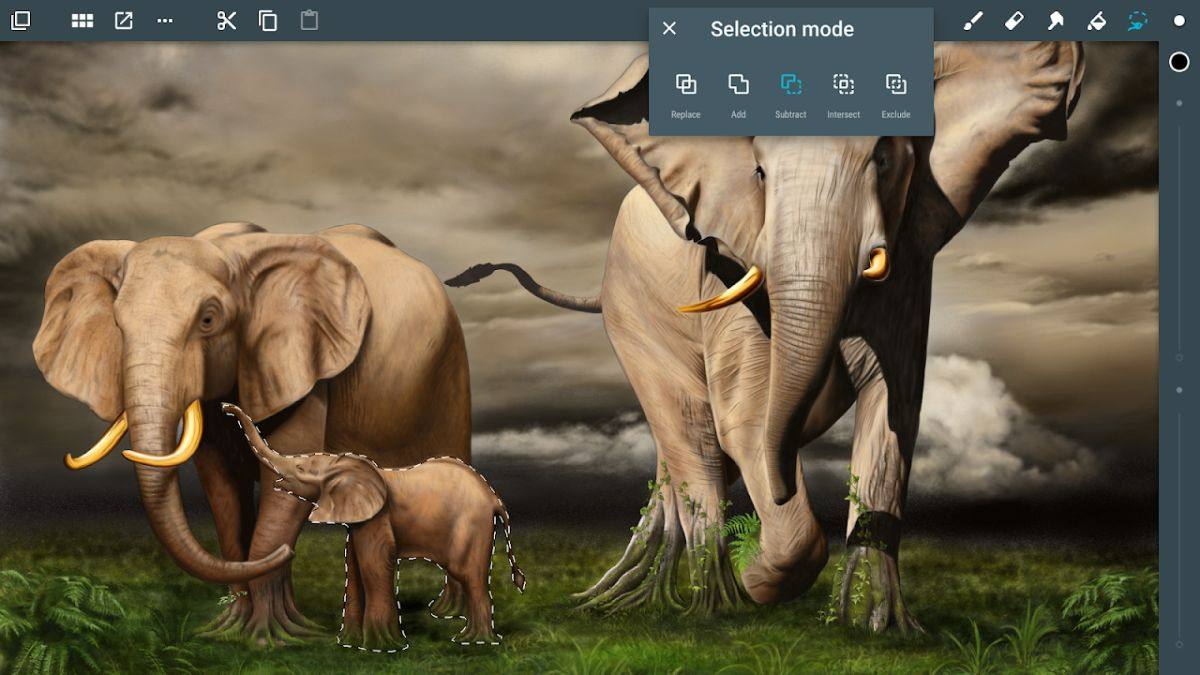This screenshot has height=675, width=1200.
Task: Tap the white brush preview dot
Action: (x=1179, y=21)
